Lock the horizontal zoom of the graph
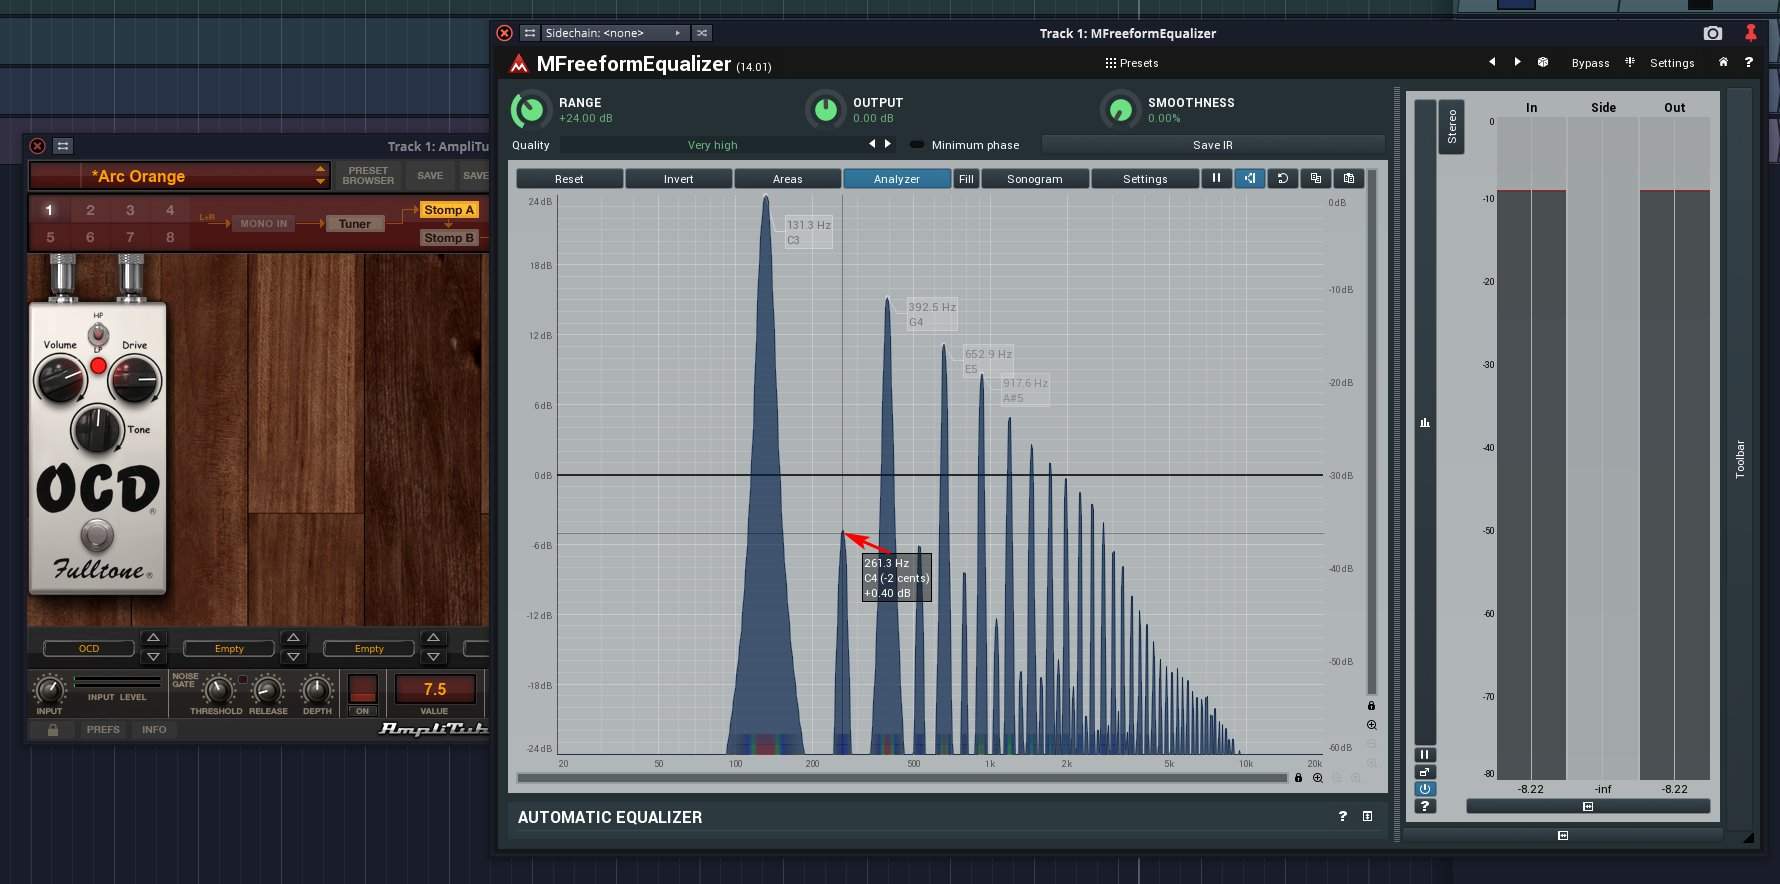This screenshot has height=884, width=1780. pos(1298,778)
